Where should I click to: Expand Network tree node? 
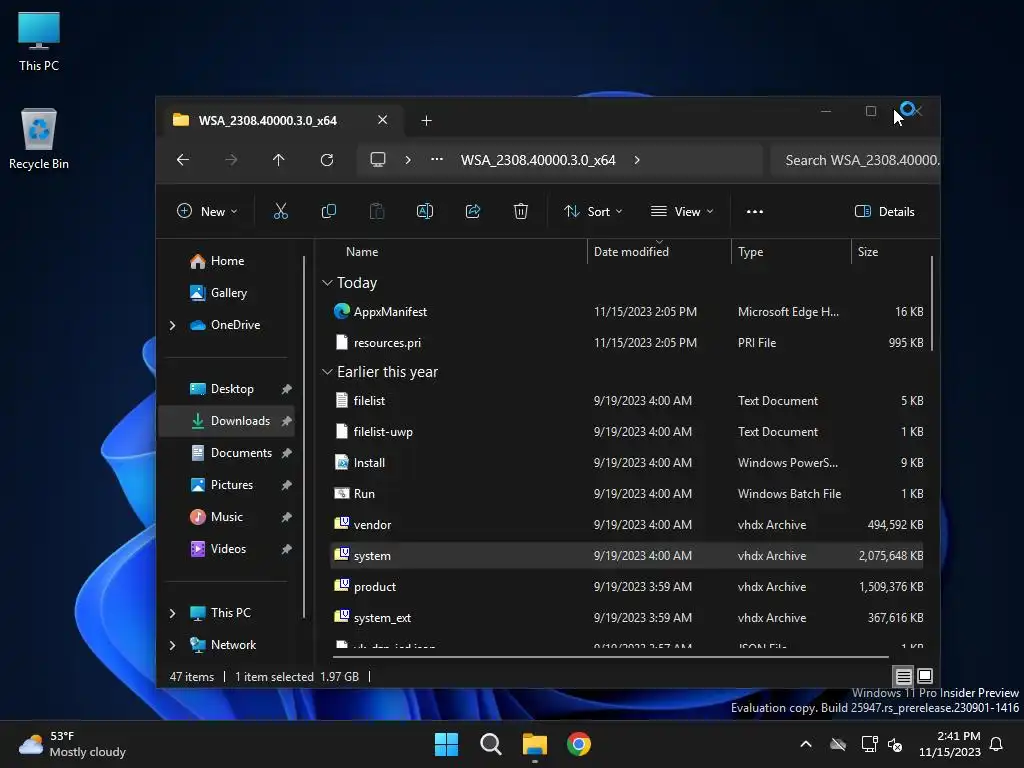[172, 645]
